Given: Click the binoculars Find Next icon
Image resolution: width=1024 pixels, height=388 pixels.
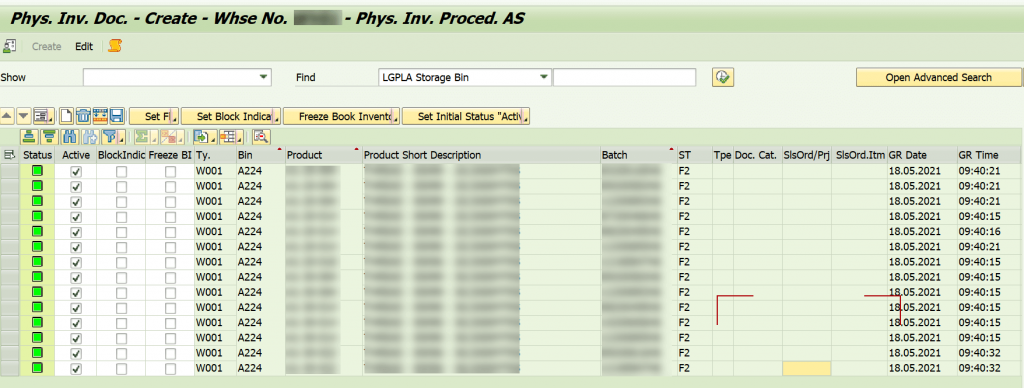Looking at the screenshot, I should pyautogui.click(x=91, y=137).
